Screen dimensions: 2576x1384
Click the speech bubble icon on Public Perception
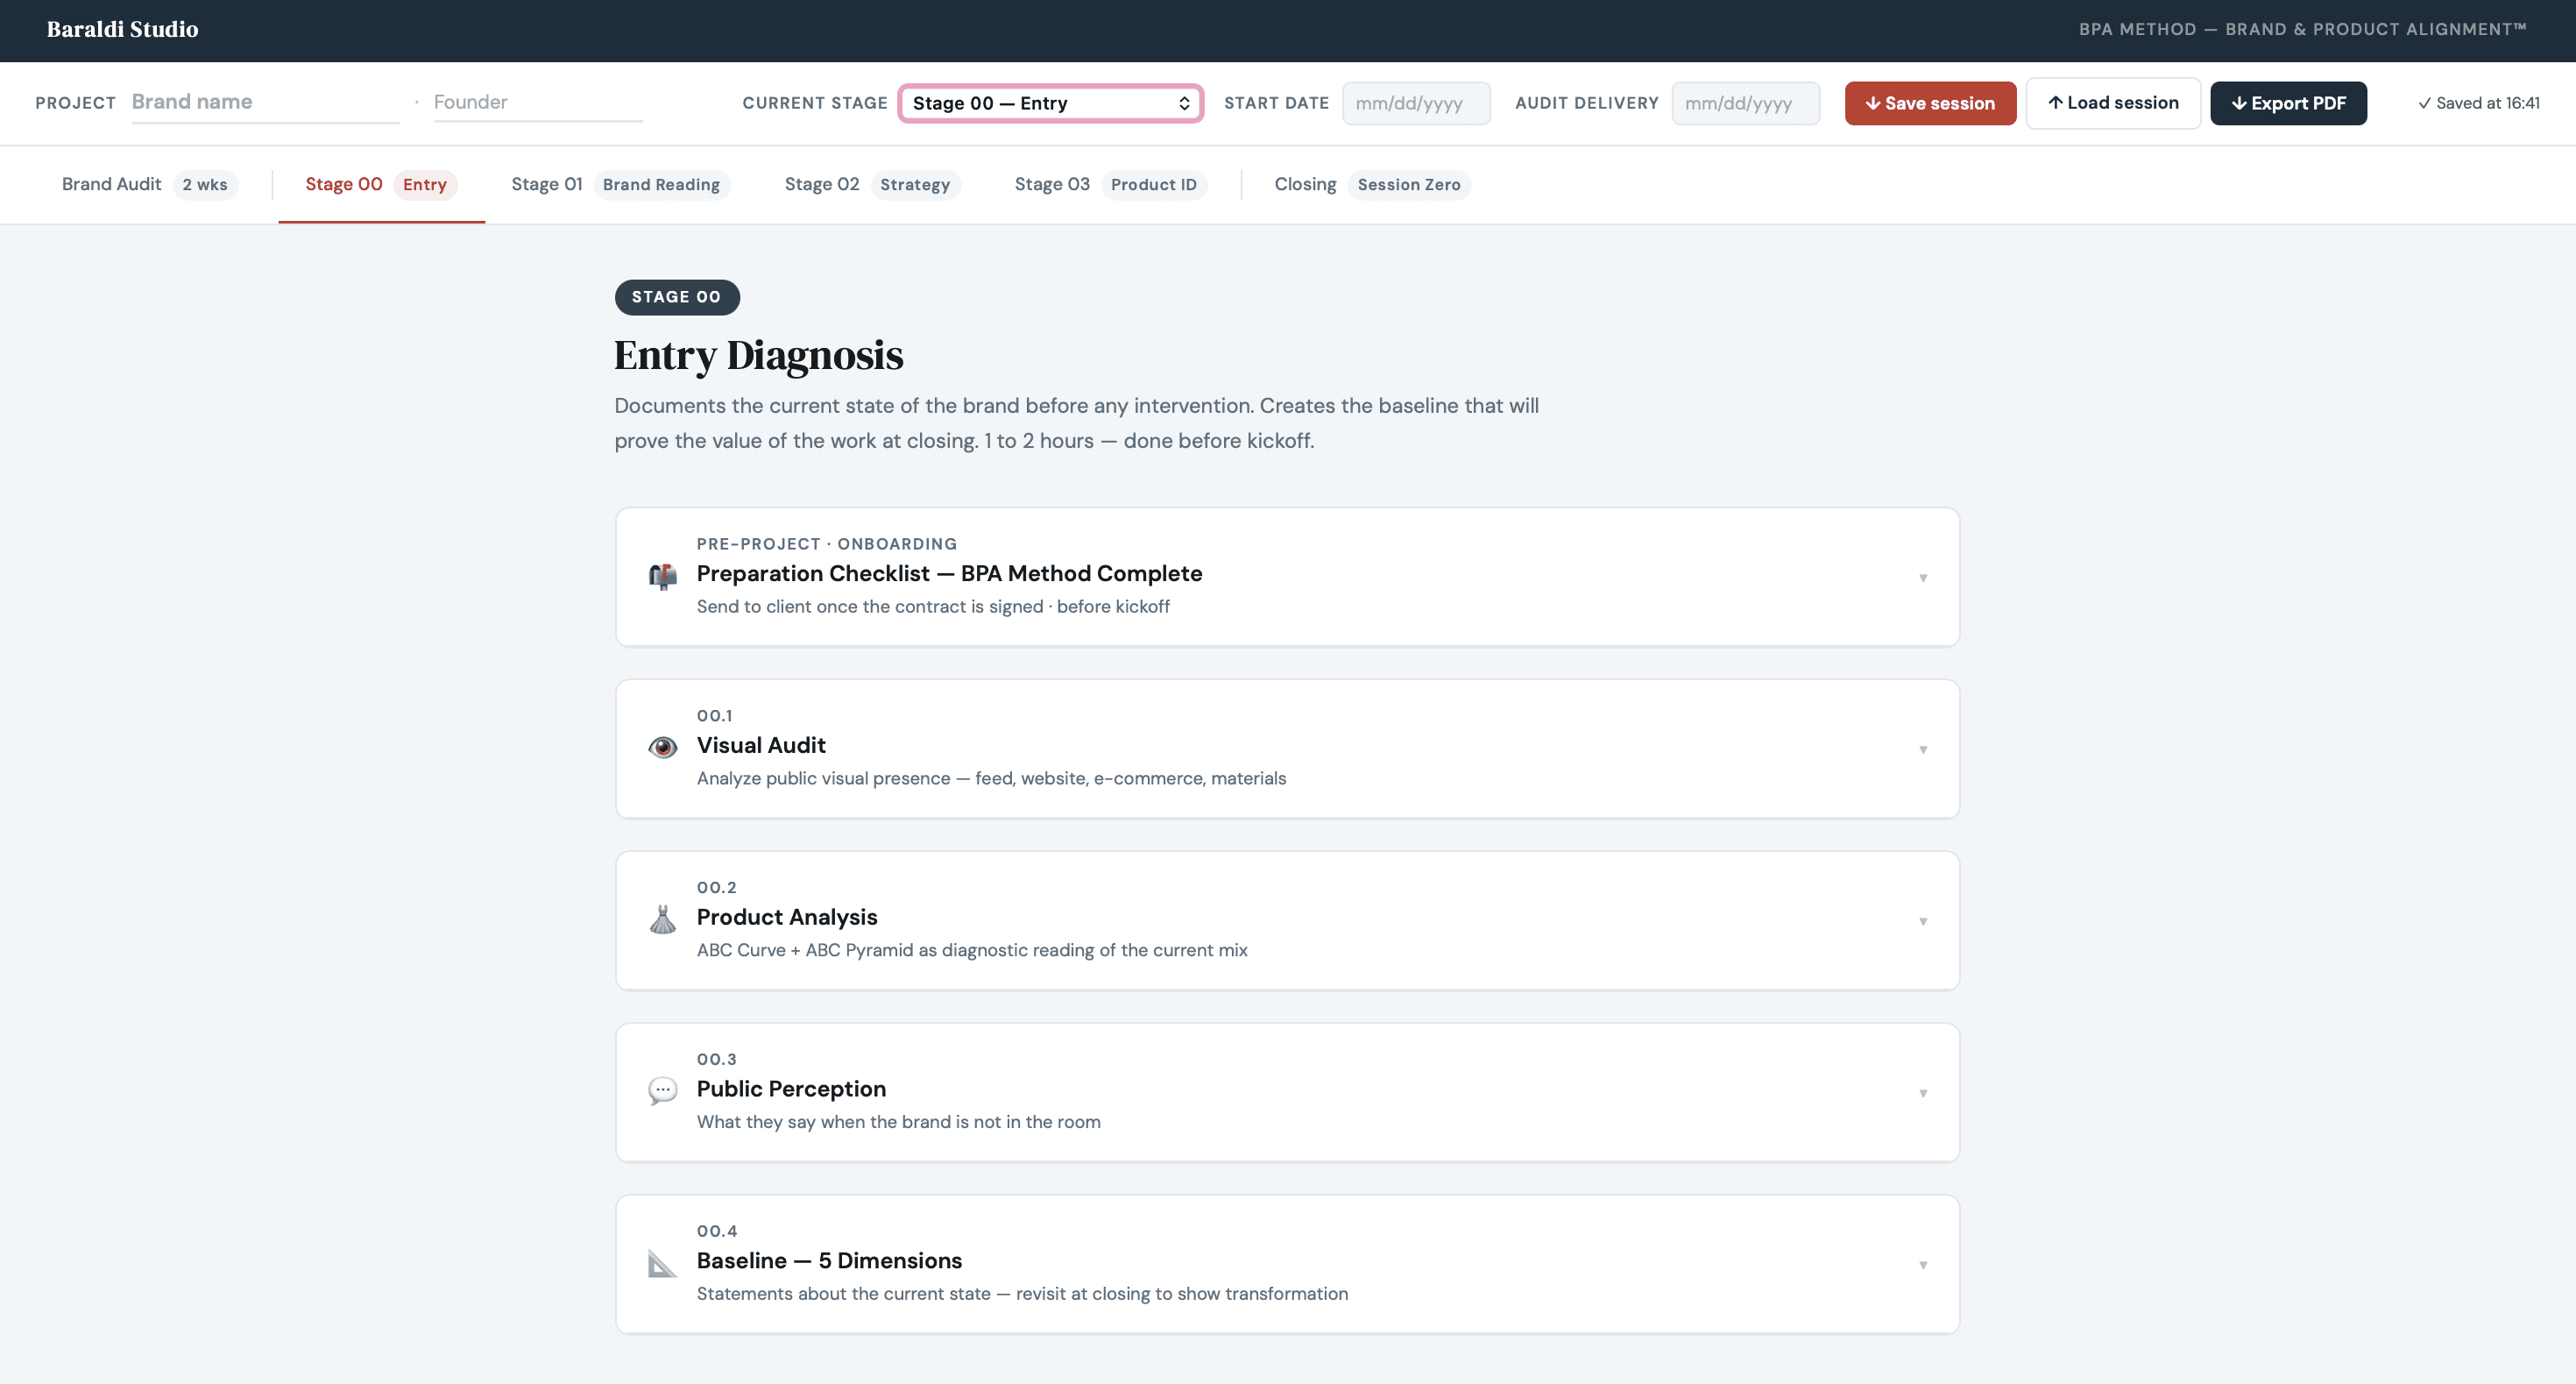coord(662,1090)
